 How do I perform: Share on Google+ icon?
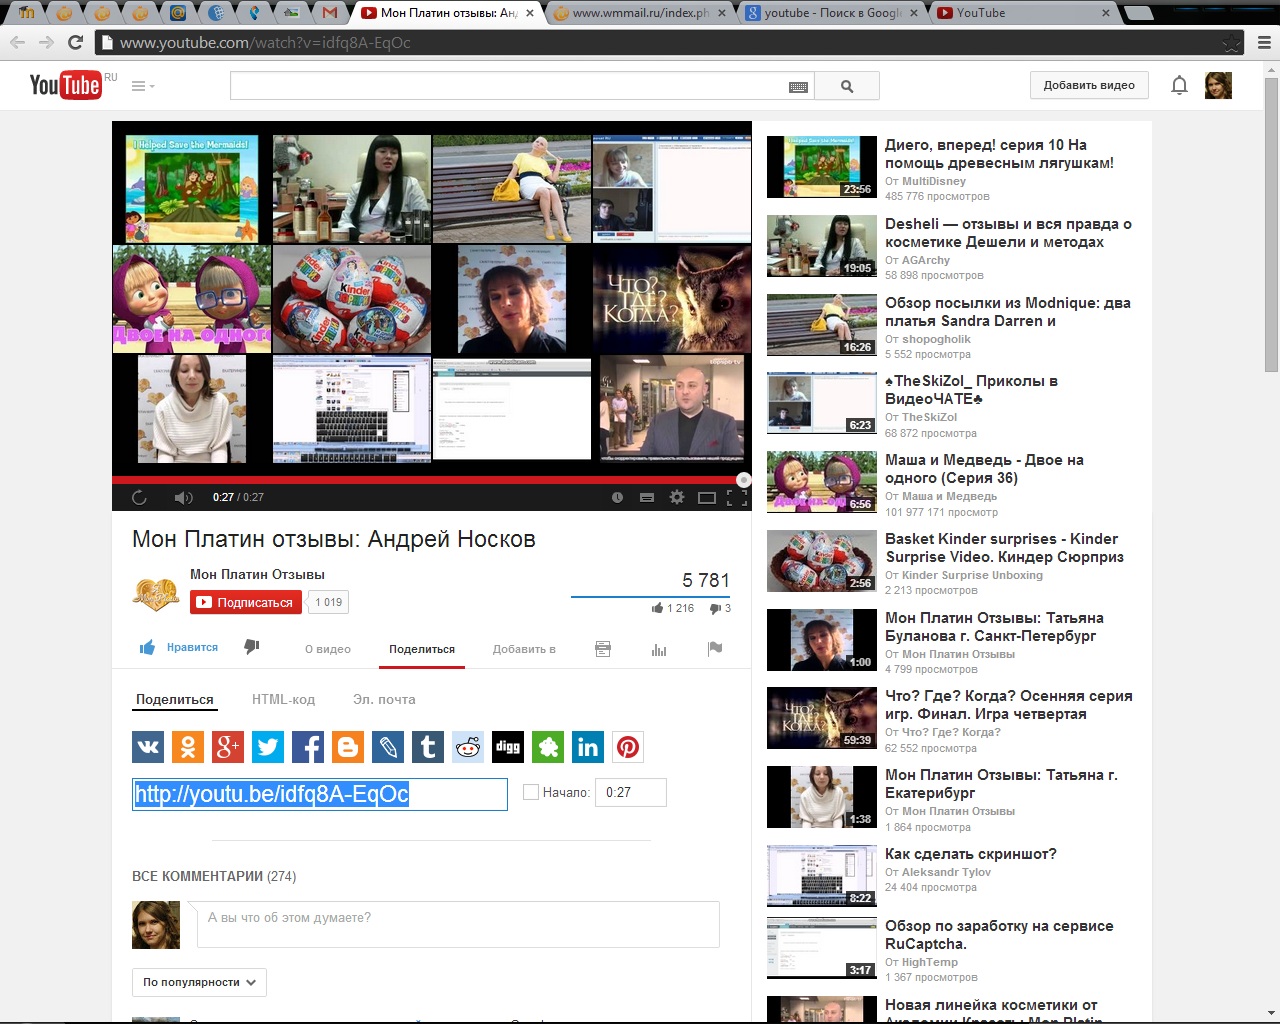click(x=228, y=747)
